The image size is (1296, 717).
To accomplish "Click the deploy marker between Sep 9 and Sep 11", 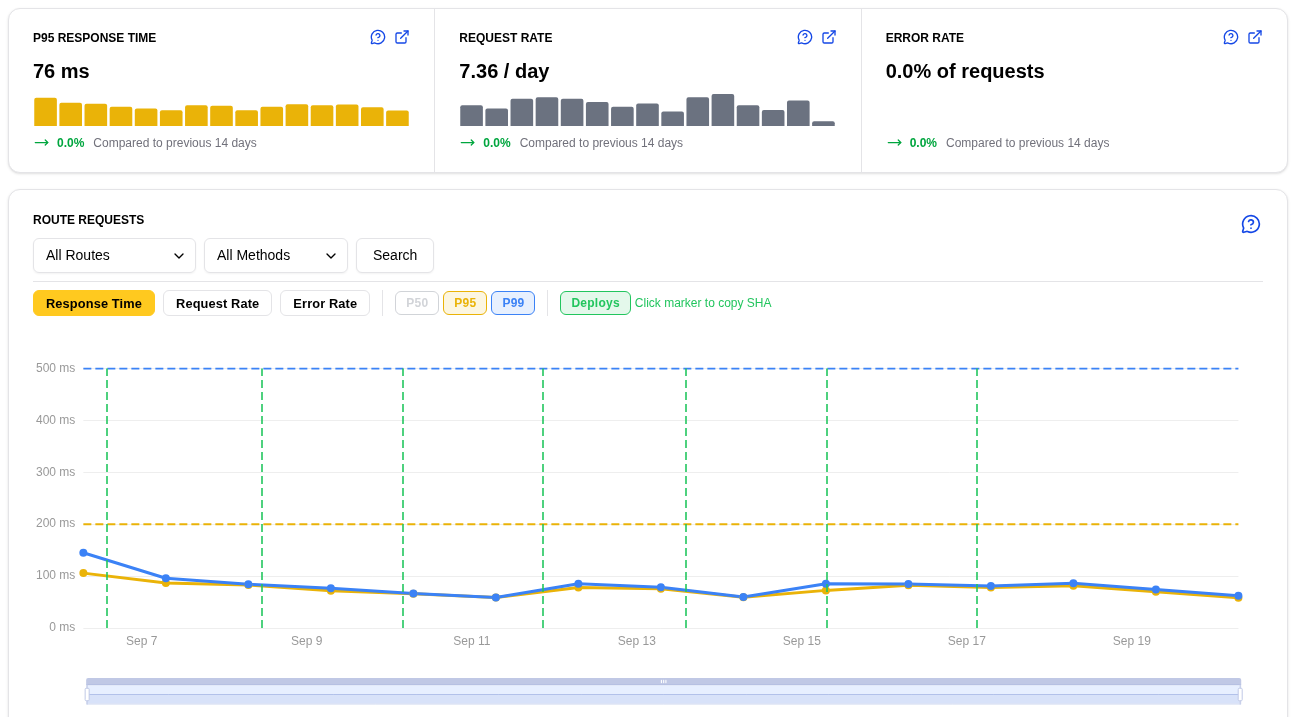I will click(403, 498).
